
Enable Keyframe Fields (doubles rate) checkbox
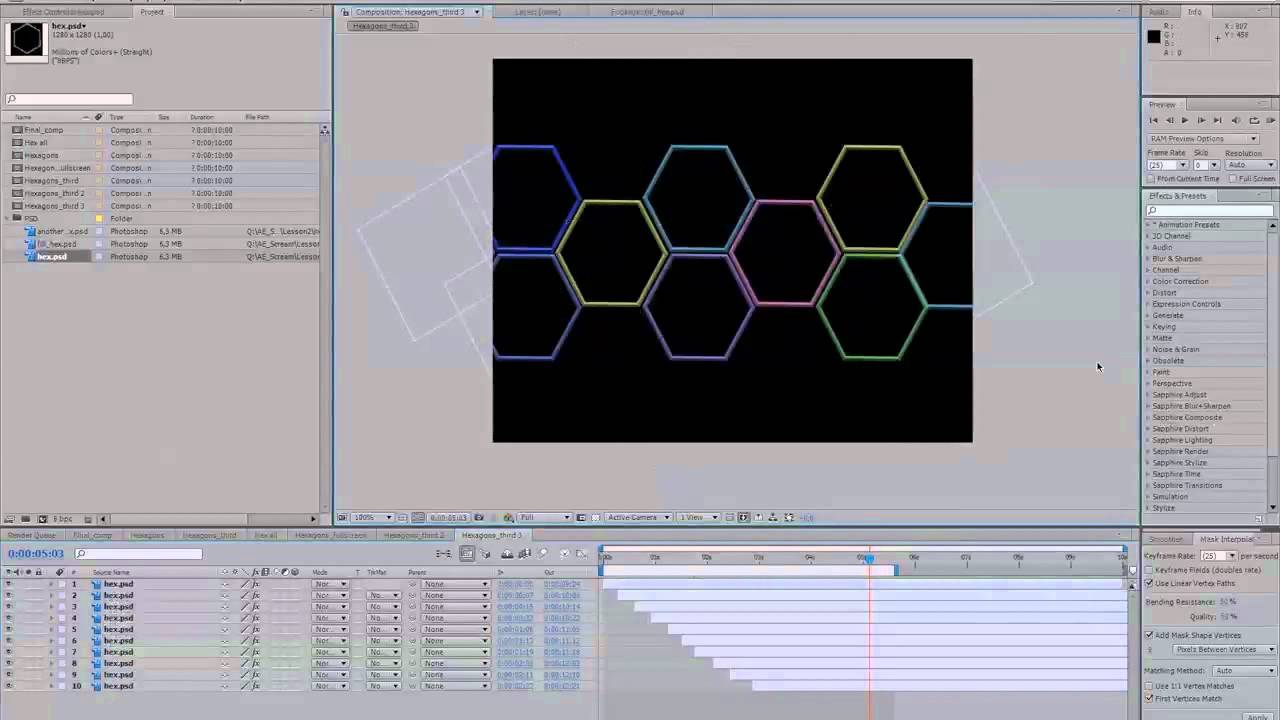point(1149,570)
